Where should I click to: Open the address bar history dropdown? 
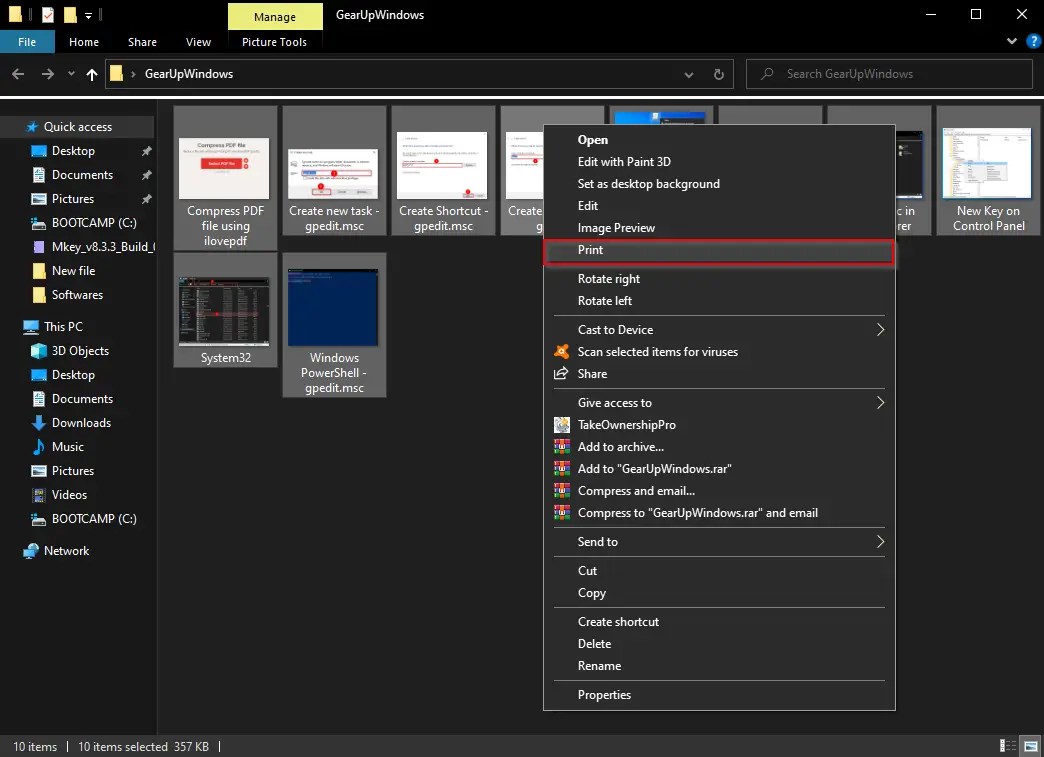tap(689, 74)
